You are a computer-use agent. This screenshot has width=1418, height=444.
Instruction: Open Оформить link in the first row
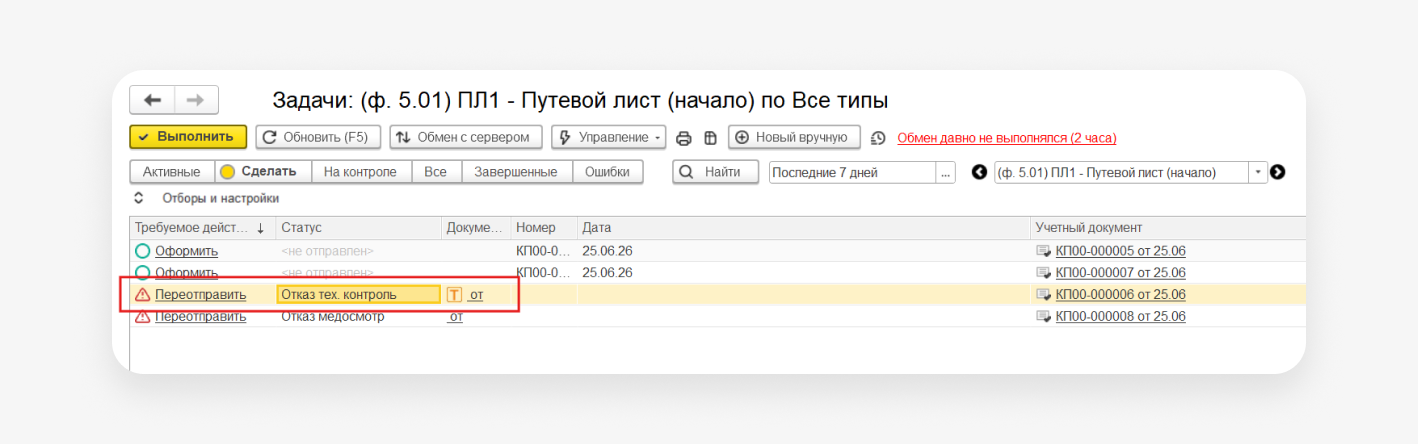click(186, 251)
